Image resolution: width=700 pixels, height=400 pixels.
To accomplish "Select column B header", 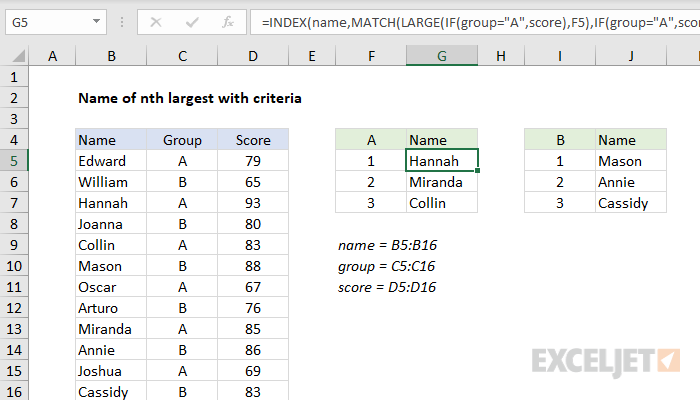I will (x=111, y=56).
